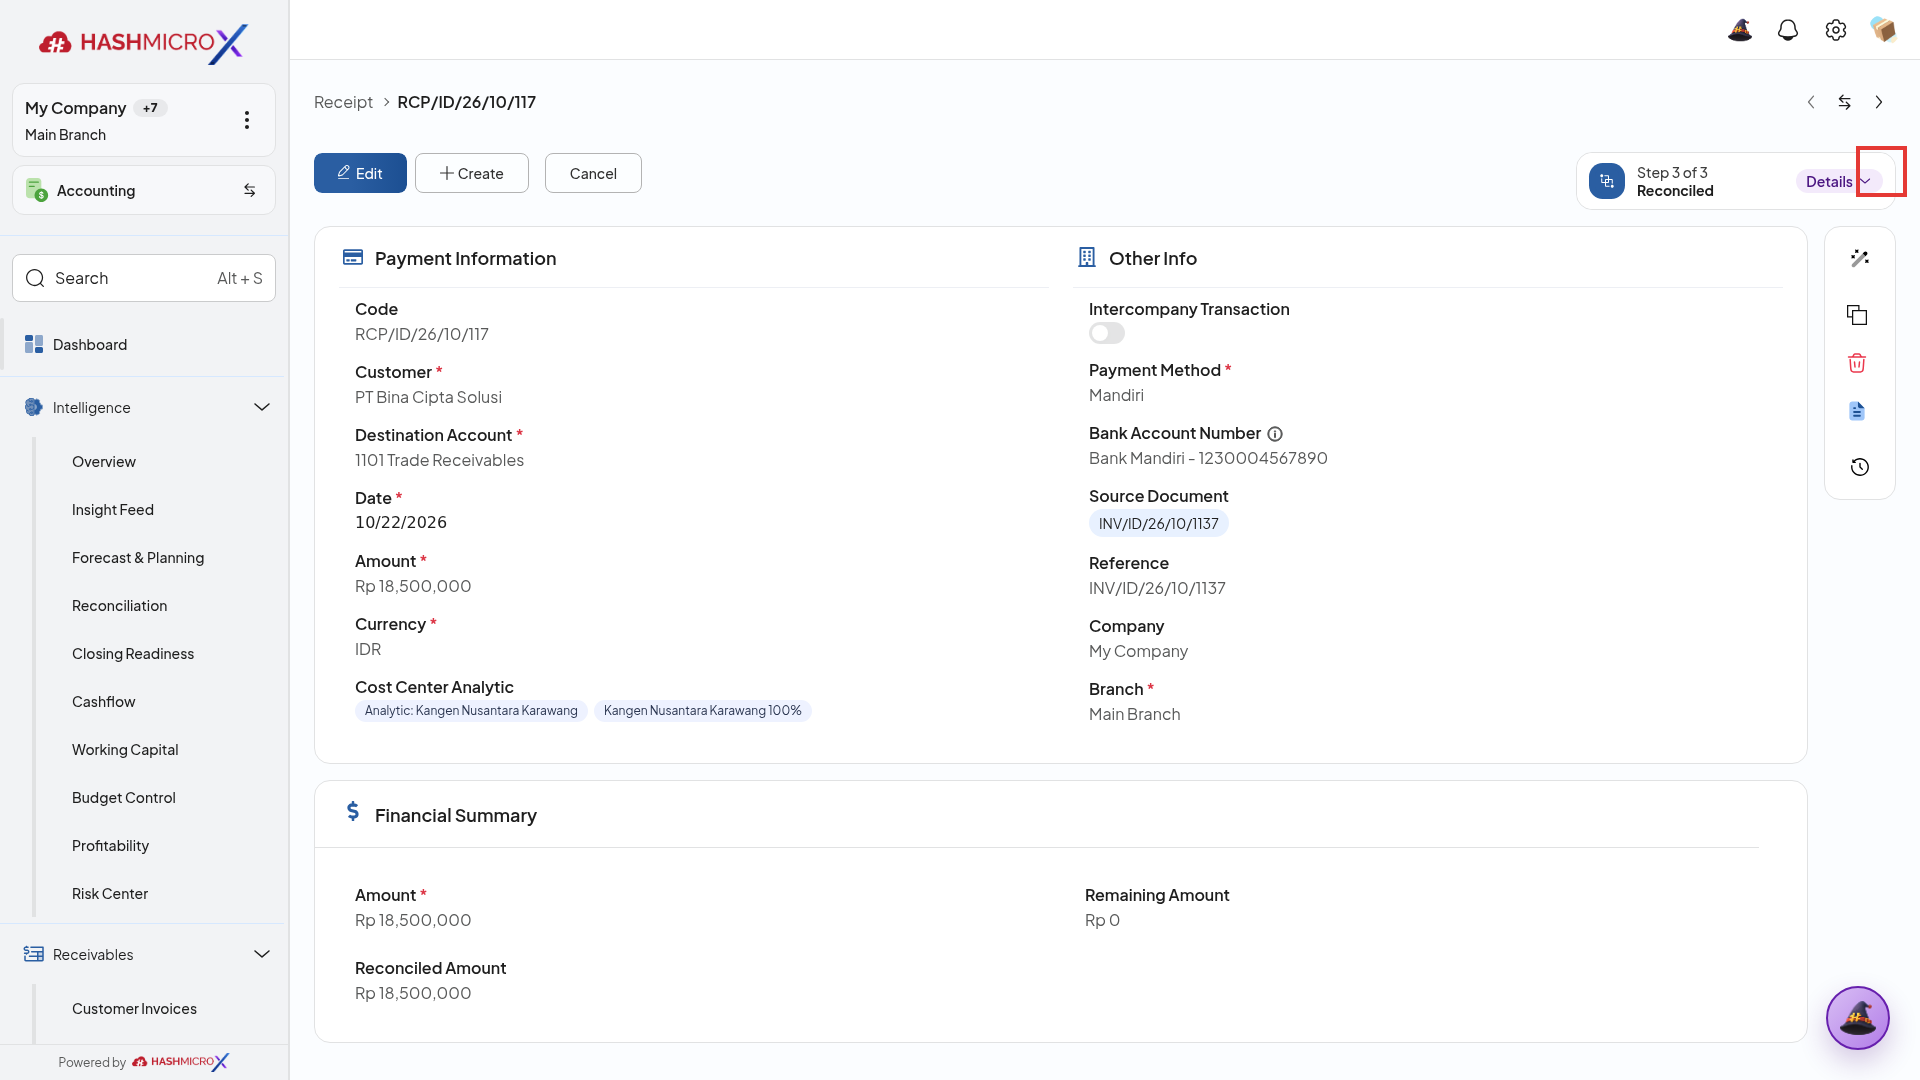Go to next record arrow
The image size is (1920, 1080).
pos(1879,102)
